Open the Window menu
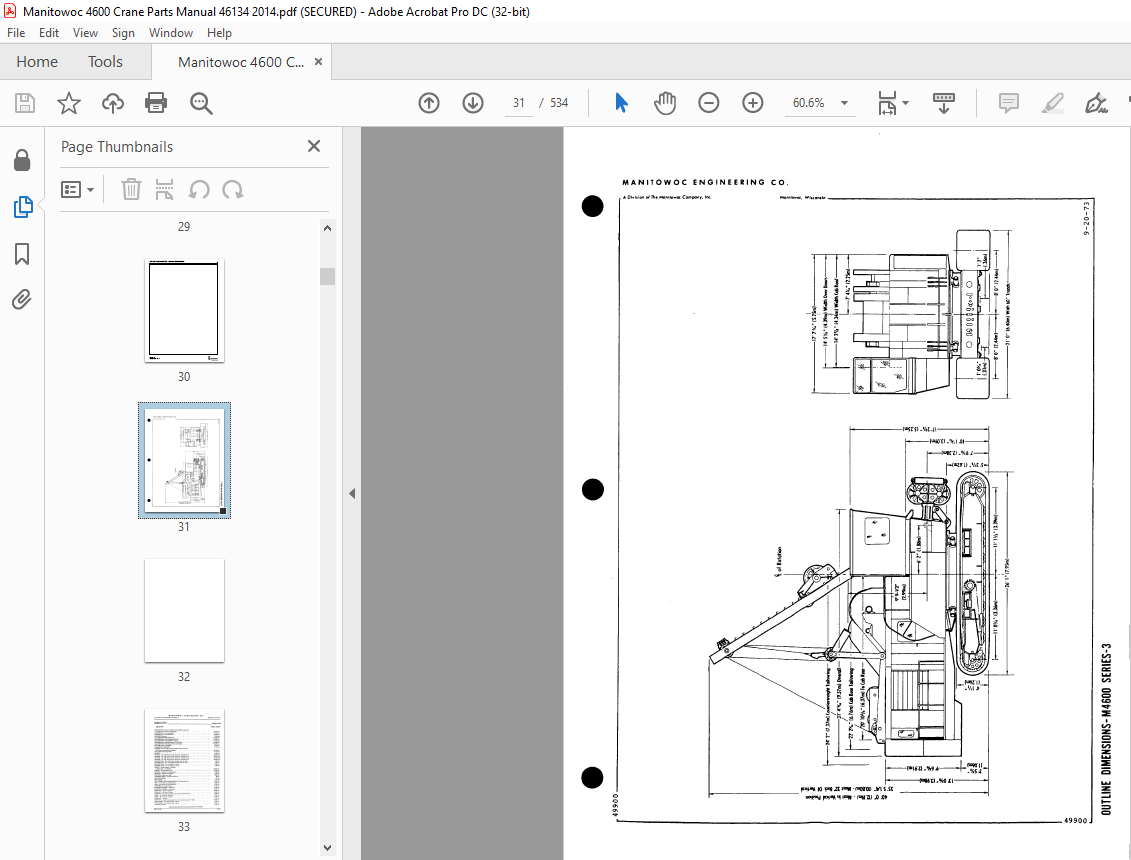 (x=171, y=32)
